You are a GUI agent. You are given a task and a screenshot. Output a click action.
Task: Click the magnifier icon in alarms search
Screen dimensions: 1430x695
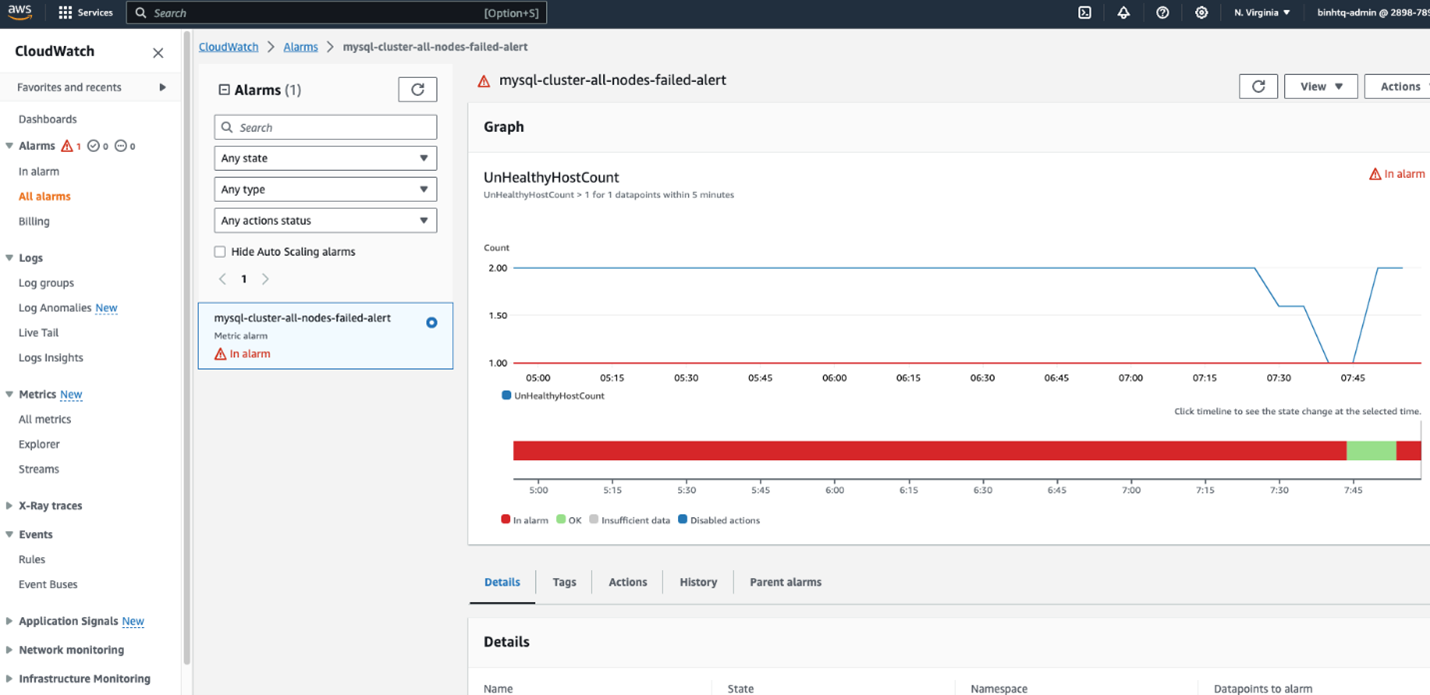[x=227, y=128]
